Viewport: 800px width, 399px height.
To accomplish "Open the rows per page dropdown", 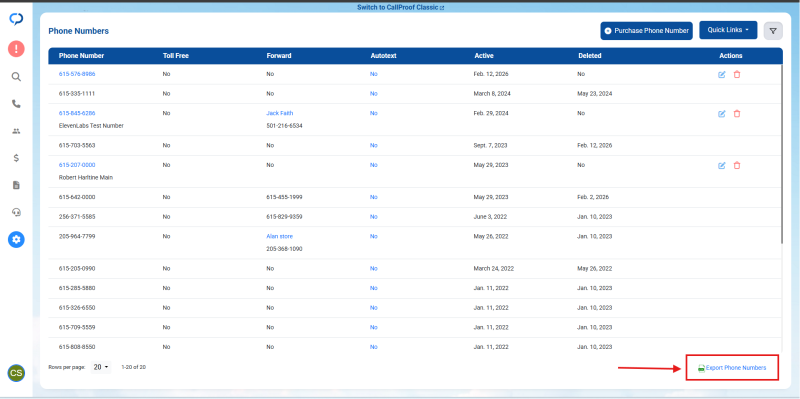I will pyautogui.click(x=101, y=367).
